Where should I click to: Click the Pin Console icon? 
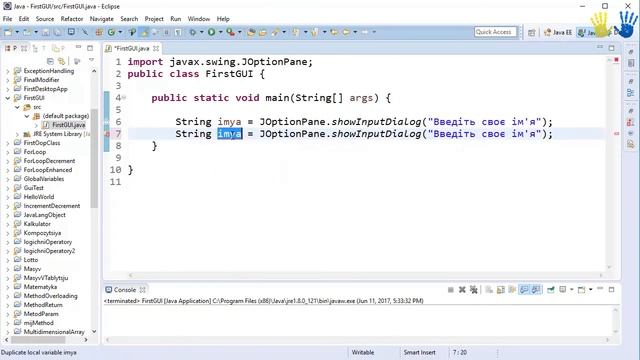[x=551, y=290]
